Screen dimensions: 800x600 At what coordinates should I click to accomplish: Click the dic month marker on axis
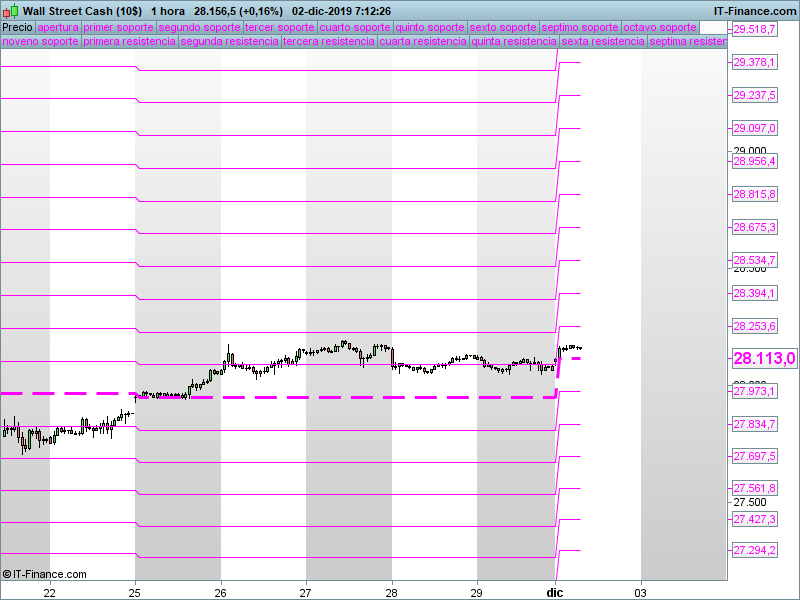point(555,593)
